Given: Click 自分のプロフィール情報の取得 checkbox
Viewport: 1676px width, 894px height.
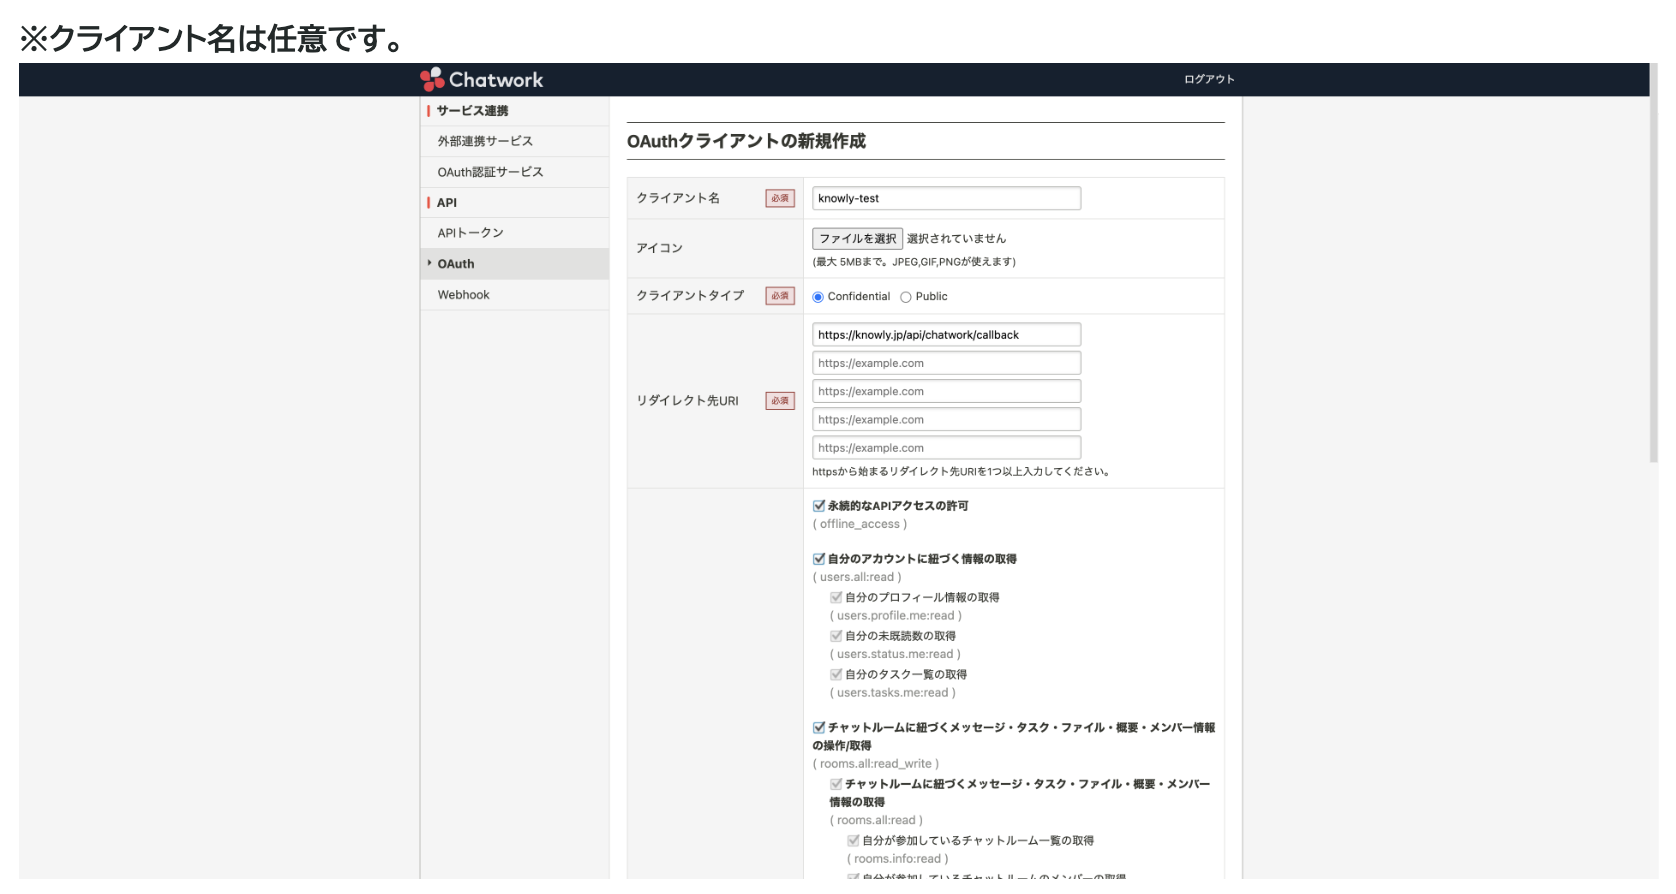Looking at the screenshot, I should tap(836, 598).
